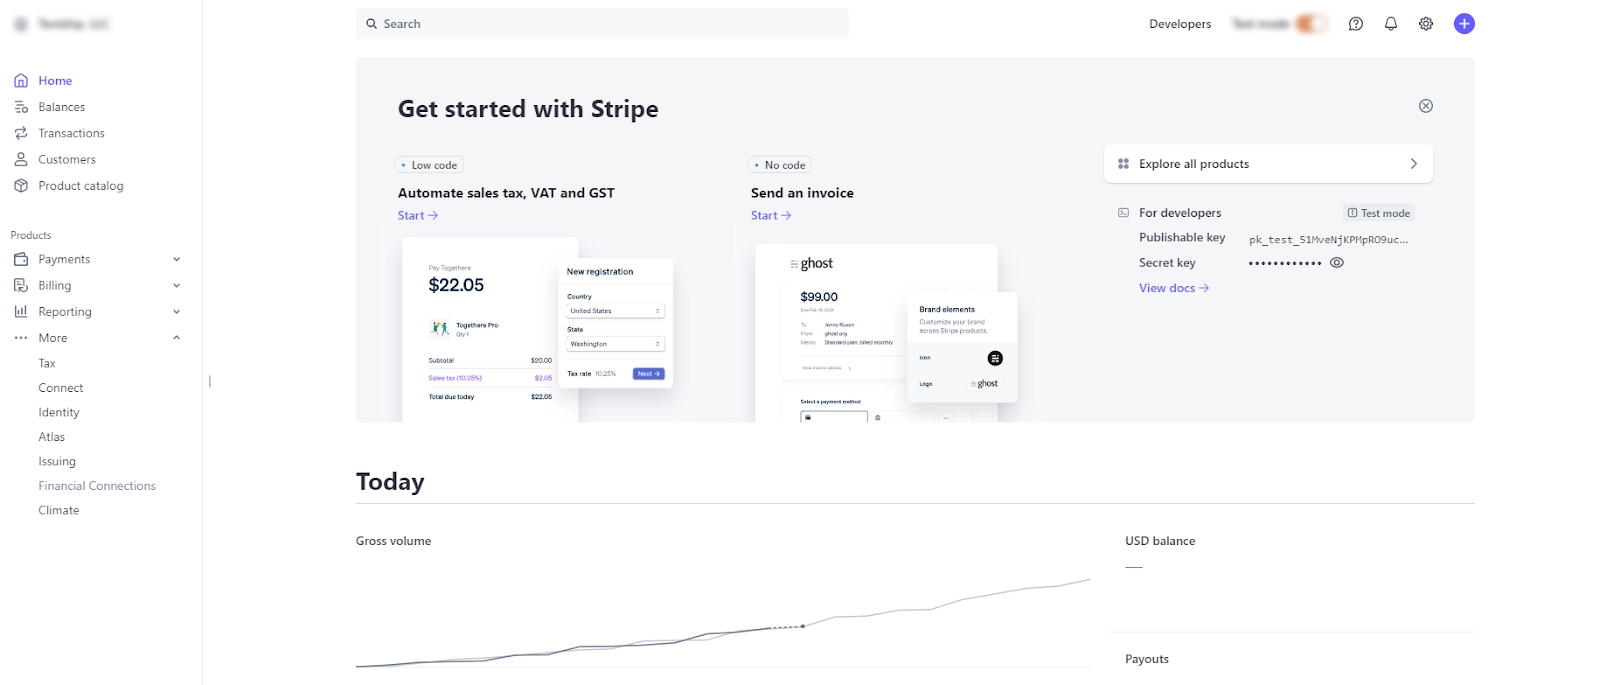The width and height of the screenshot is (1600, 685).
Task: Open the Balances menu item
Action: 61,107
